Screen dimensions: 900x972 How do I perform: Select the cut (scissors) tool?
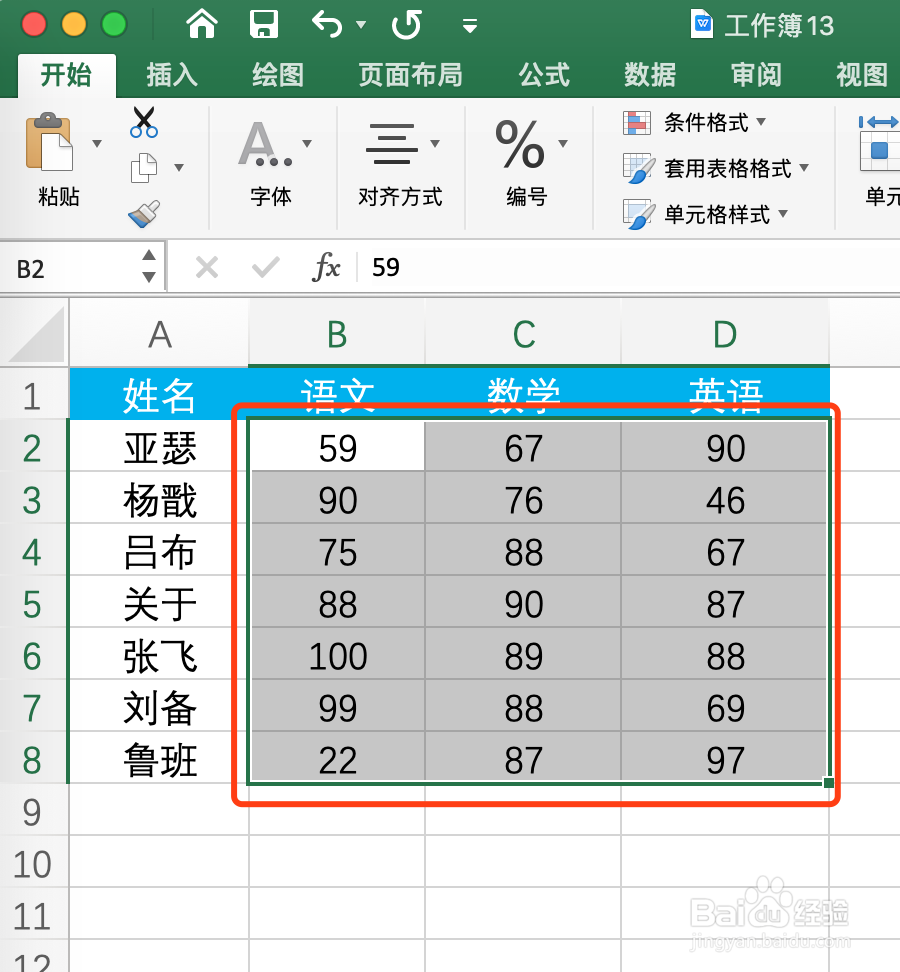click(143, 121)
